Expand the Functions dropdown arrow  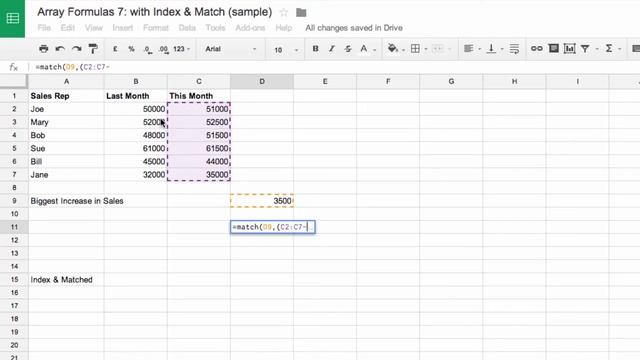click(x=620, y=49)
